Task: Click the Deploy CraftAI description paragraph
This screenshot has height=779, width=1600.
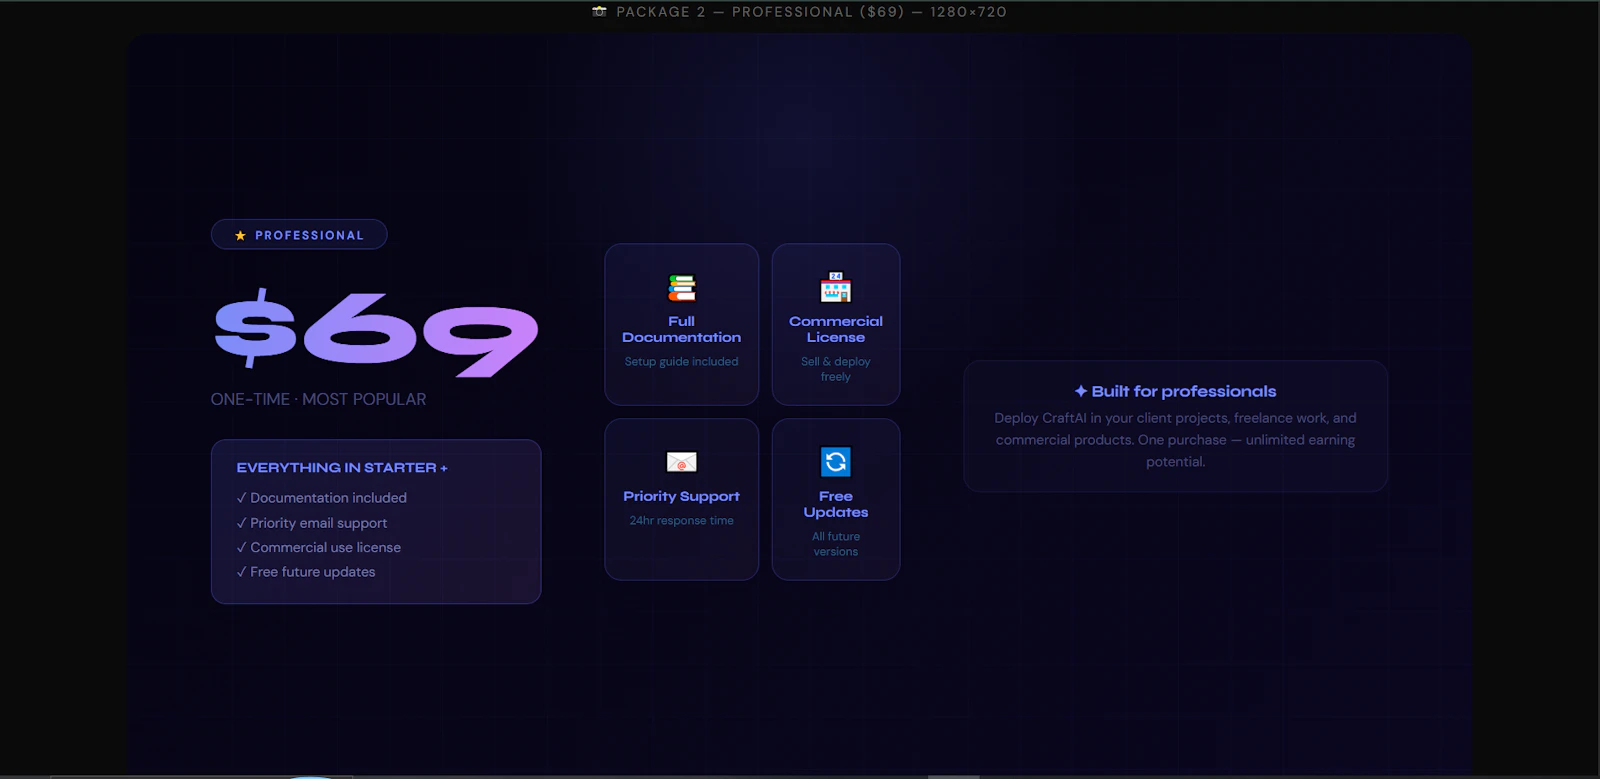Action: pyautogui.click(x=1176, y=440)
